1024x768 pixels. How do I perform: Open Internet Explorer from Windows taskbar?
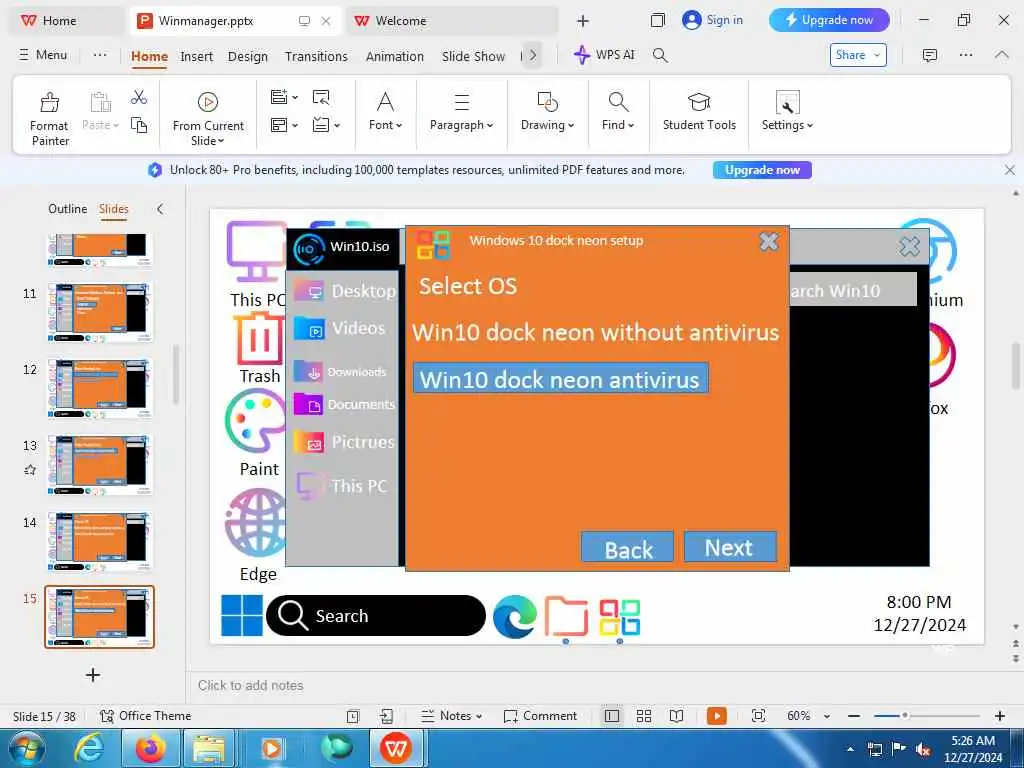point(88,748)
